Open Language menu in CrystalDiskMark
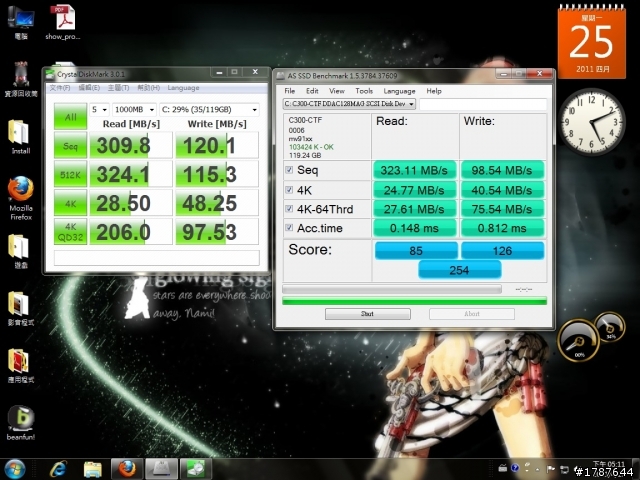Screen dimensions: 640x480 point(183,88)
